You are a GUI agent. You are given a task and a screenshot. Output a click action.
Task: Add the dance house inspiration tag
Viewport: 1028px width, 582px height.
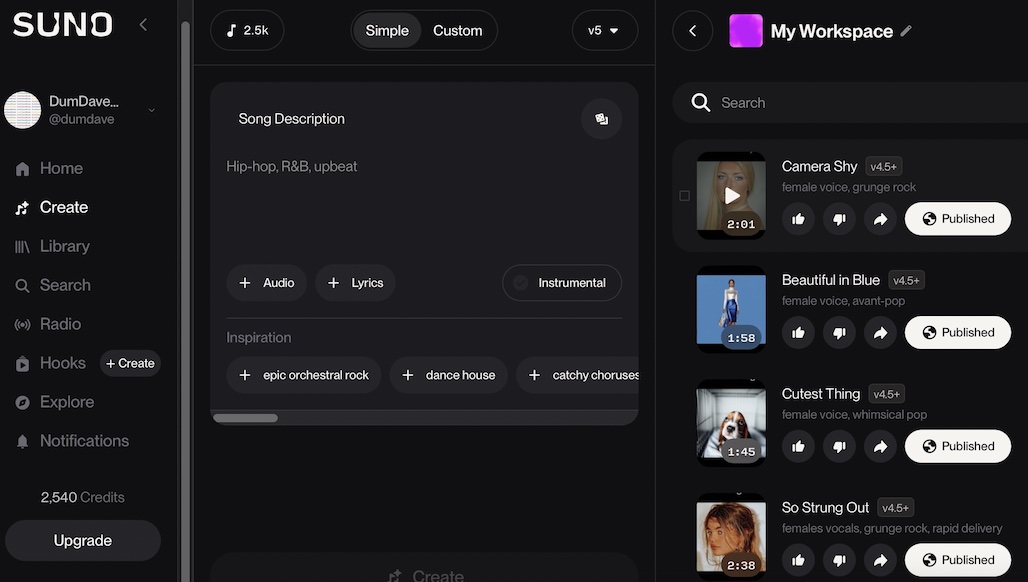[448, 375]
